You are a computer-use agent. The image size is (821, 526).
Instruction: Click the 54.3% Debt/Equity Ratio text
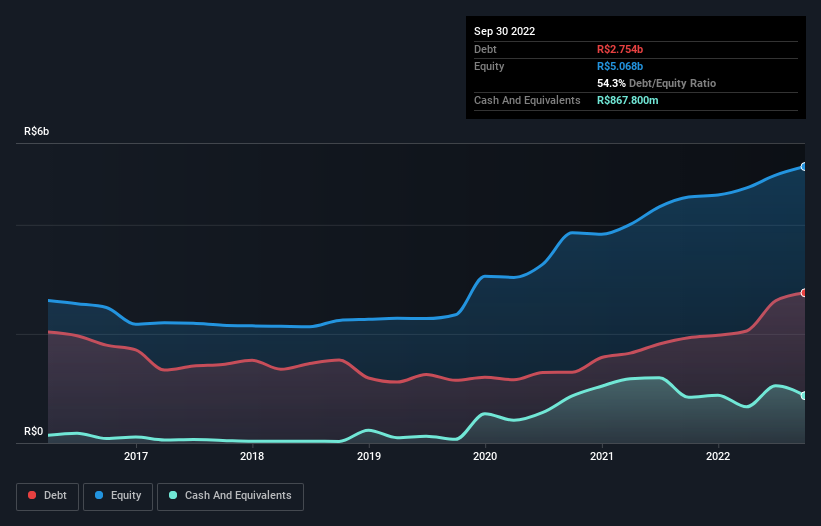click(656, 83)
